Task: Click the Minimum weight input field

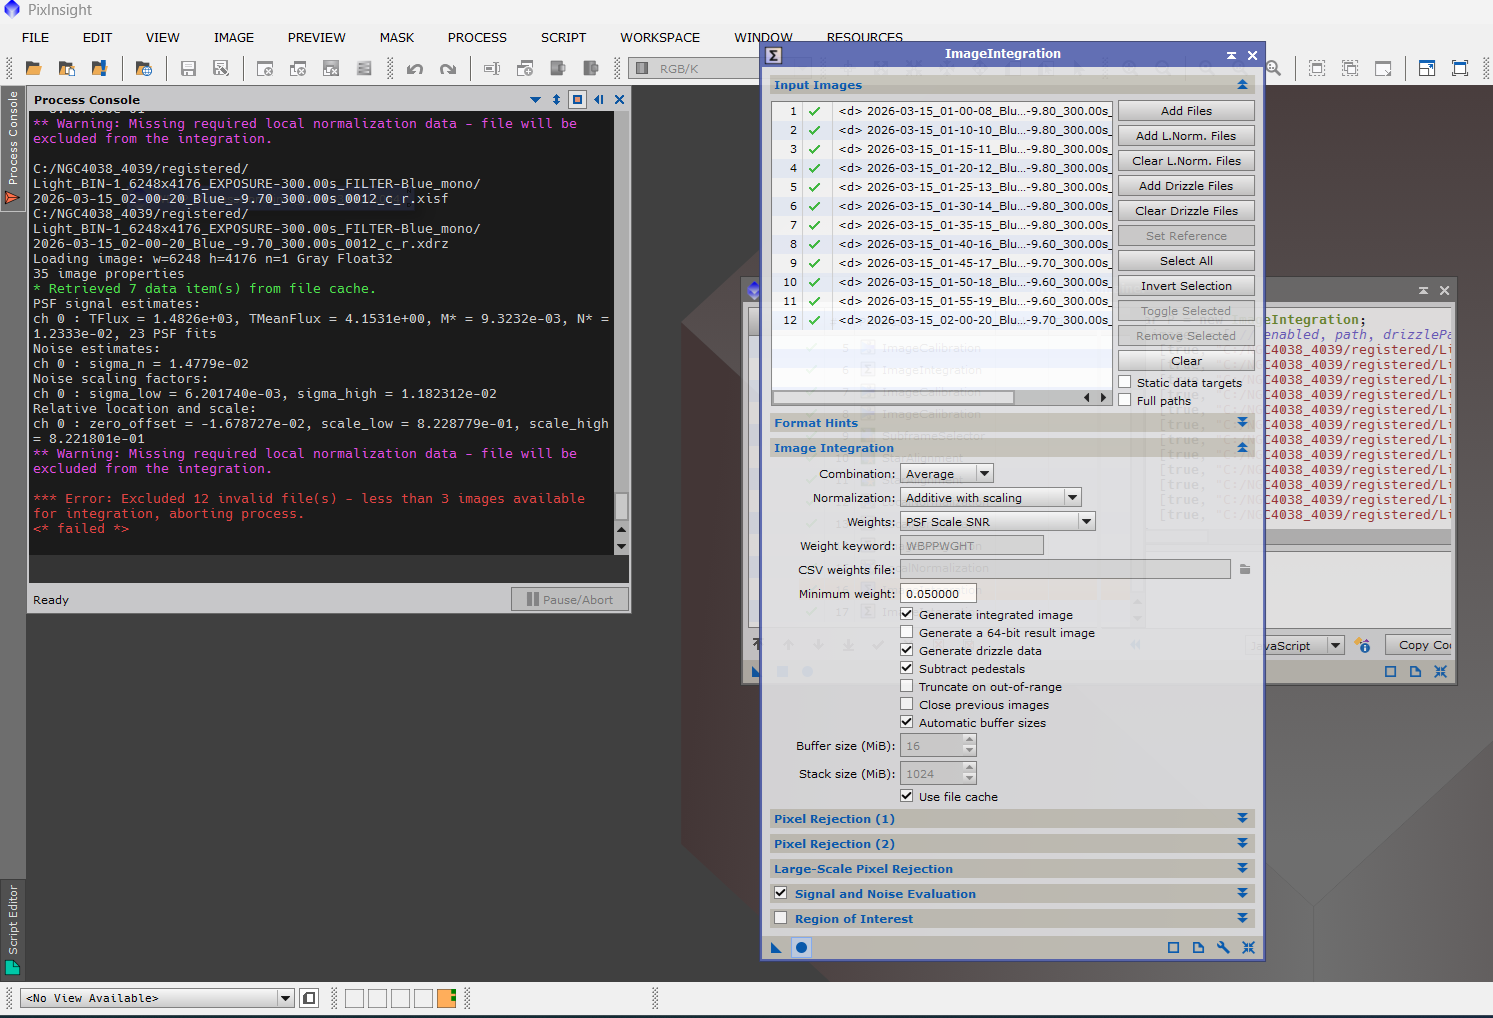Action: tap(938, 594)
